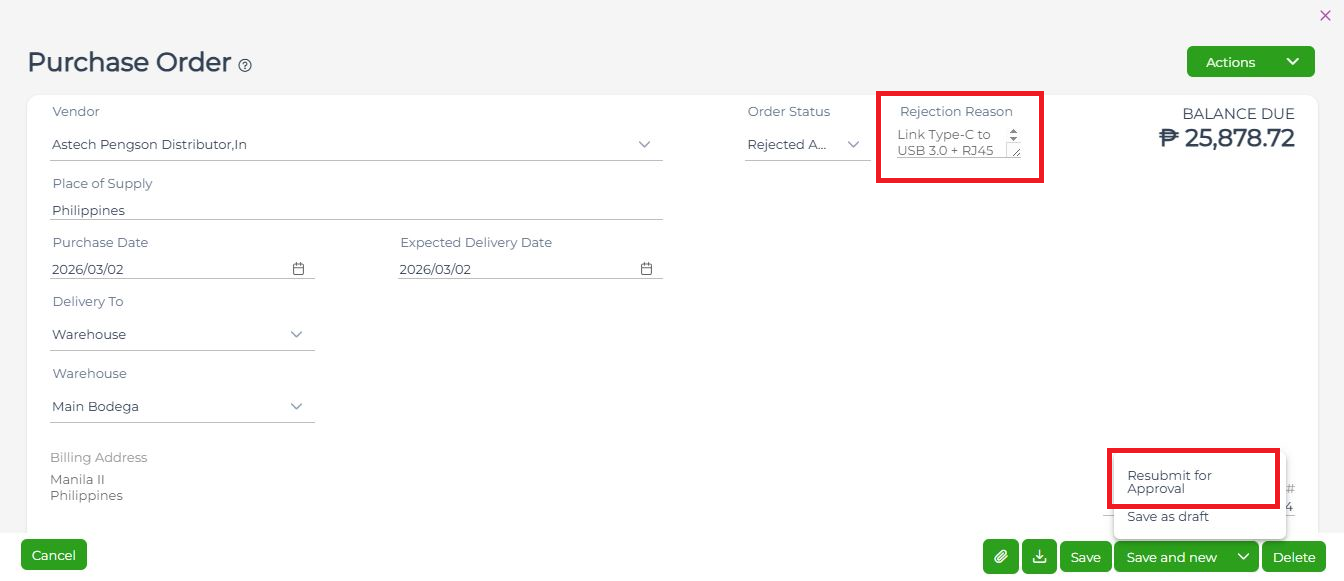The height and width of the screenshot is (581, 1344).
Task: Click the Save button
Action: tap(1085, 557)
